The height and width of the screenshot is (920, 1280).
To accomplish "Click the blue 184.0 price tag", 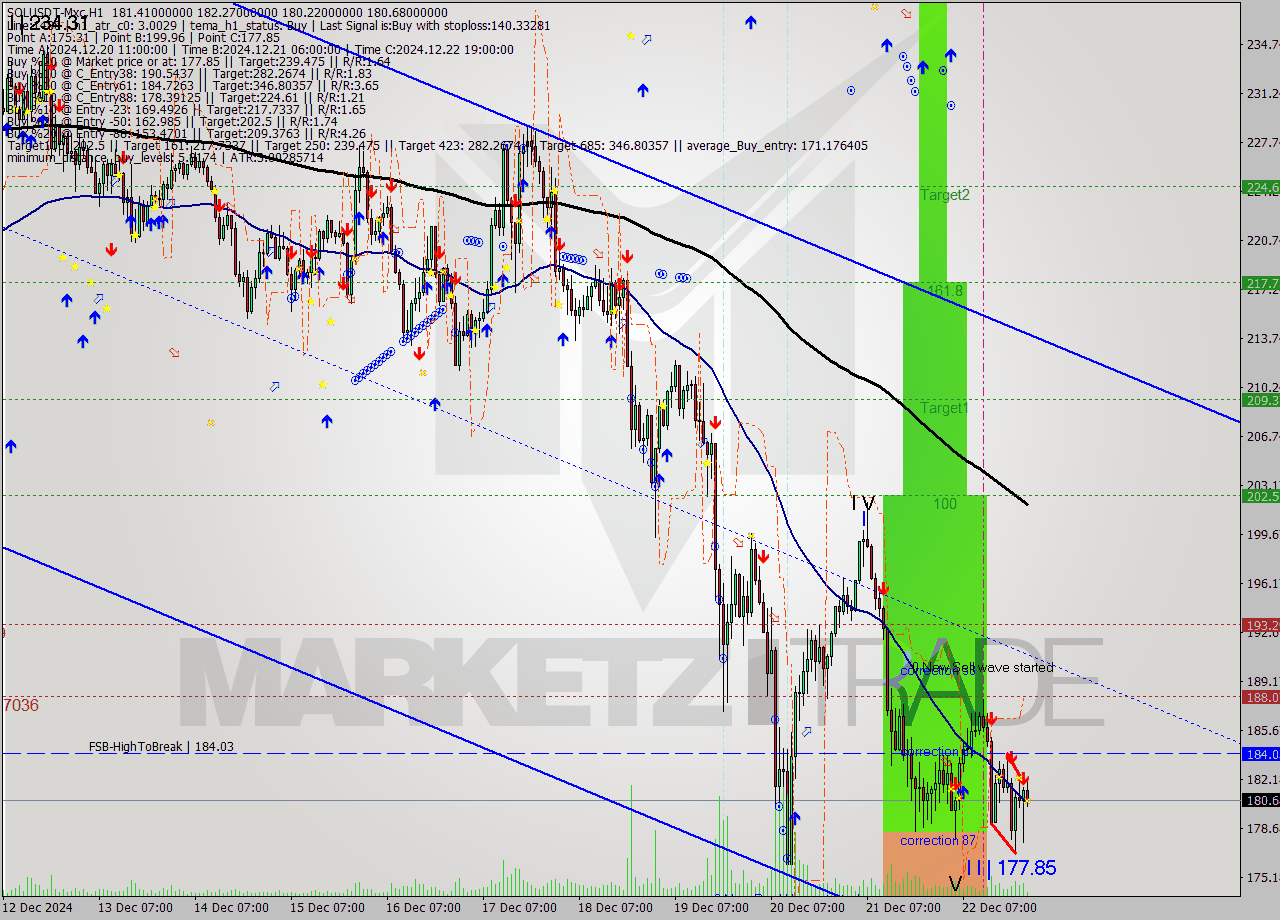I will (x=1260, y=753).
